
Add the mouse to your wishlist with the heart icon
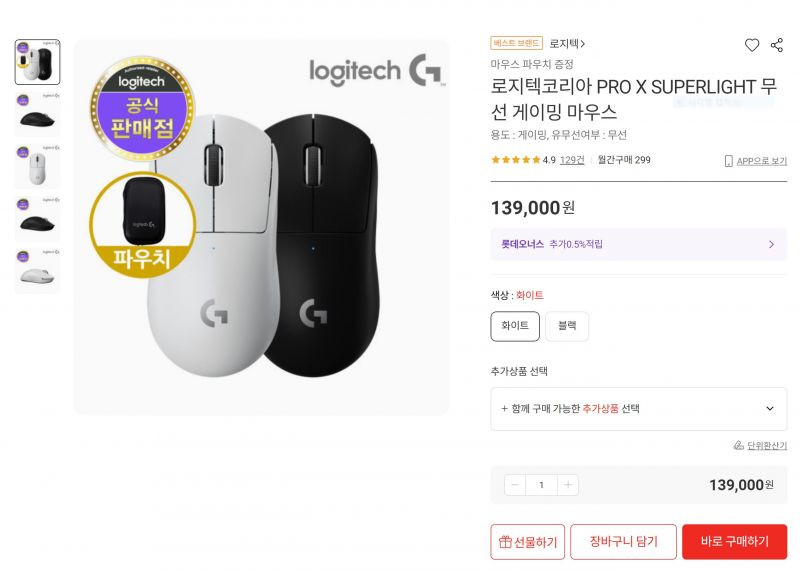(752, 45)
